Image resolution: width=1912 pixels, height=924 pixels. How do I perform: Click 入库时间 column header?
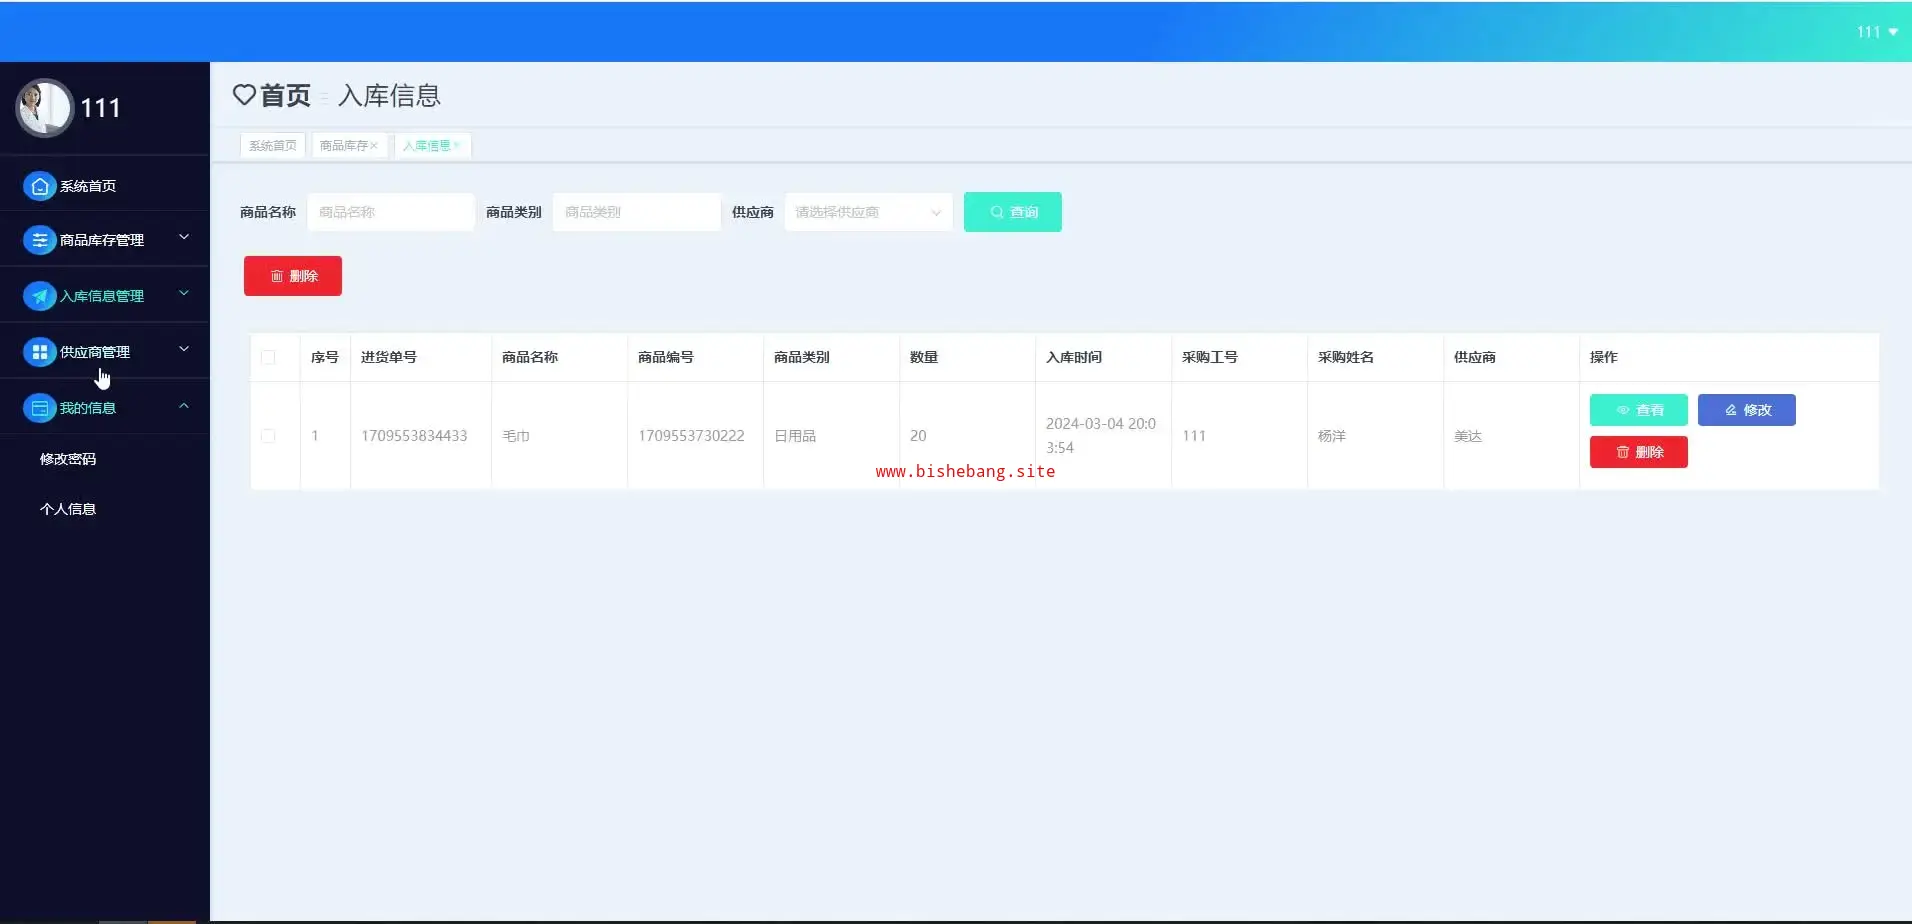(1074, 357)
